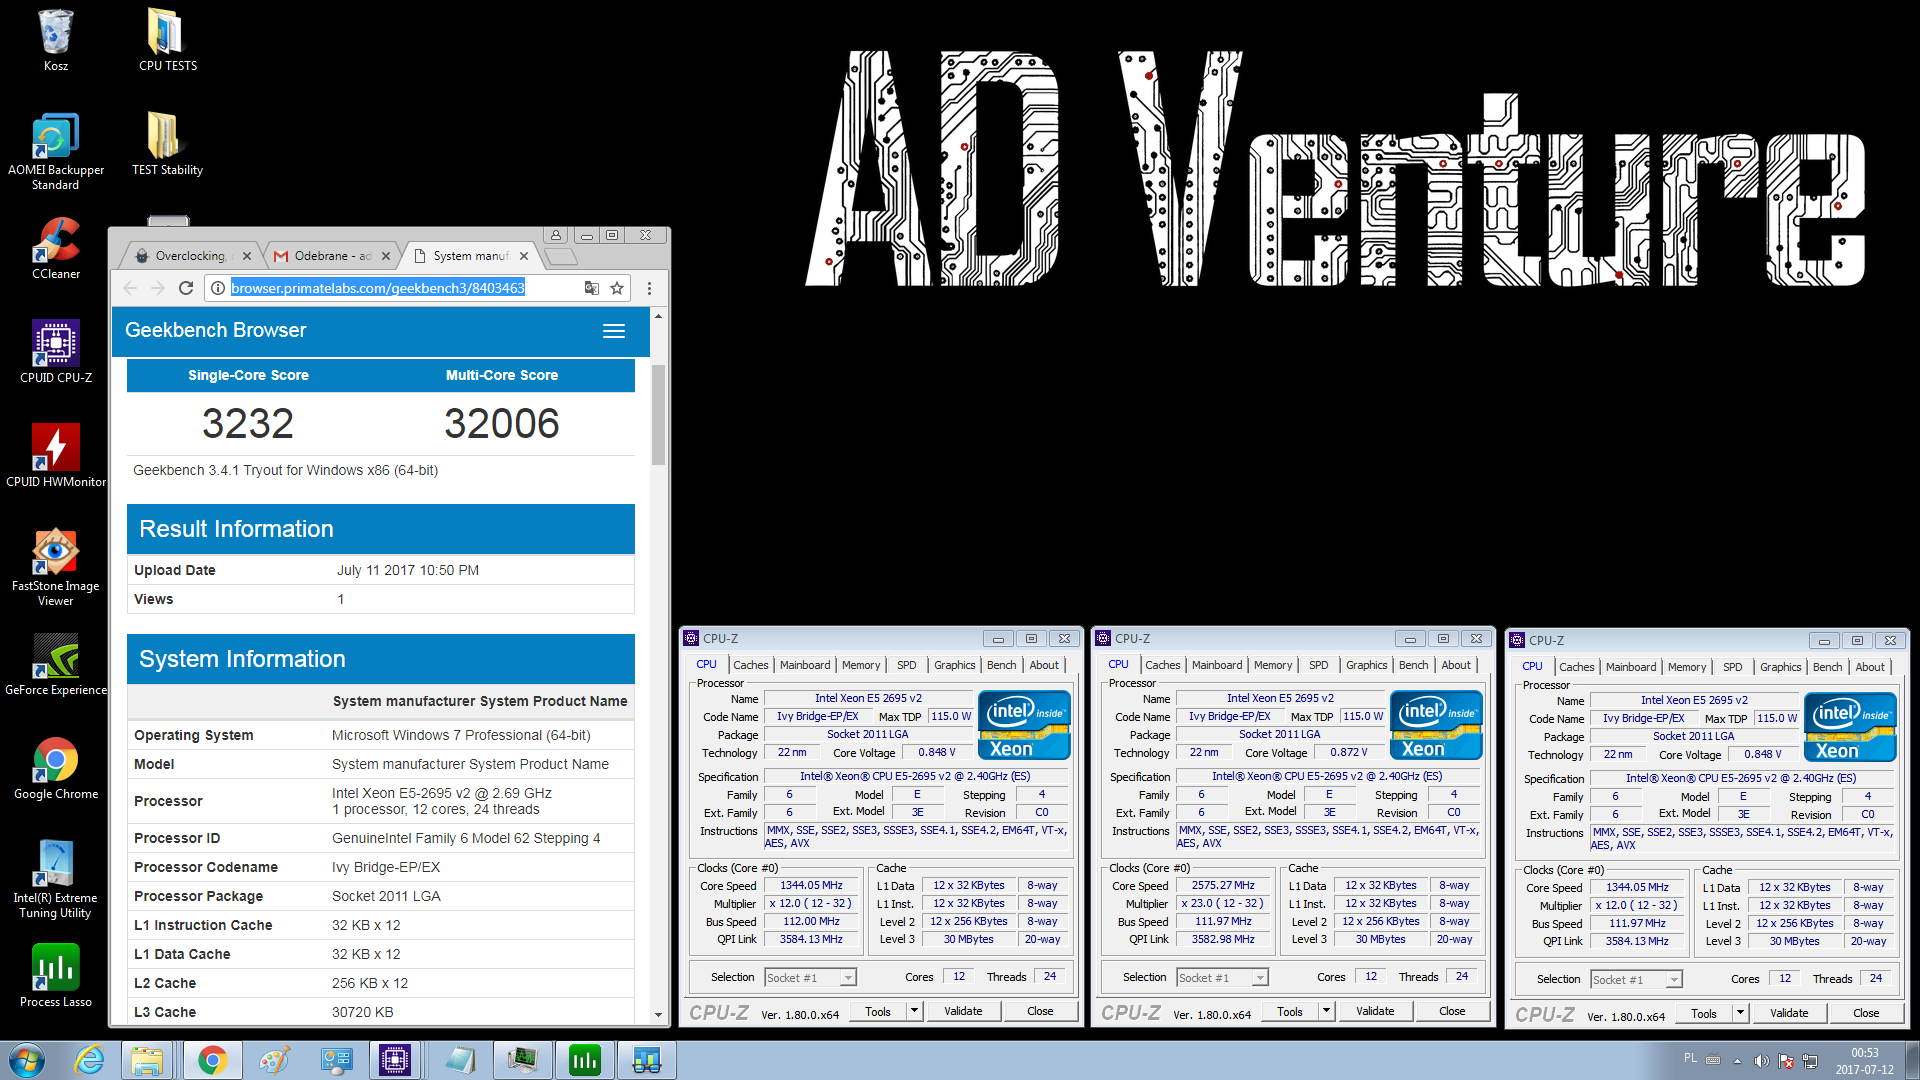This screenshot has width=1920, height=1080.
Task: Click Close button in first CPU-Z
Action: point(1040,1011)
